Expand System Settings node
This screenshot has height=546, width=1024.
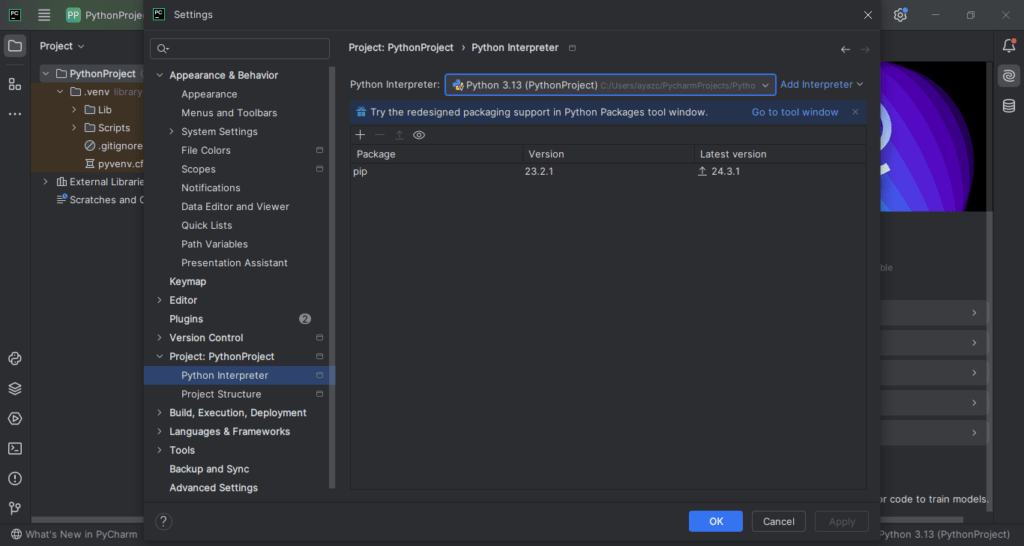pyautogui.click(x=172, y=132)
